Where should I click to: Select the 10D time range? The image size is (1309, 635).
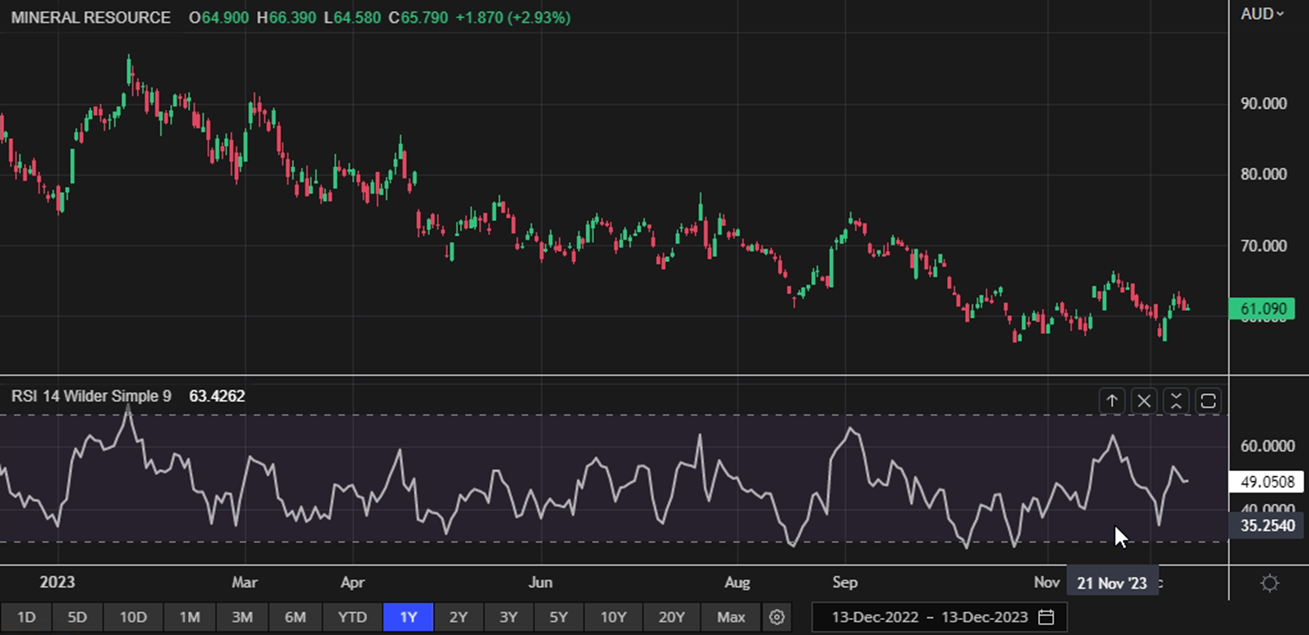pyautogui.click(x=133, y=617)
